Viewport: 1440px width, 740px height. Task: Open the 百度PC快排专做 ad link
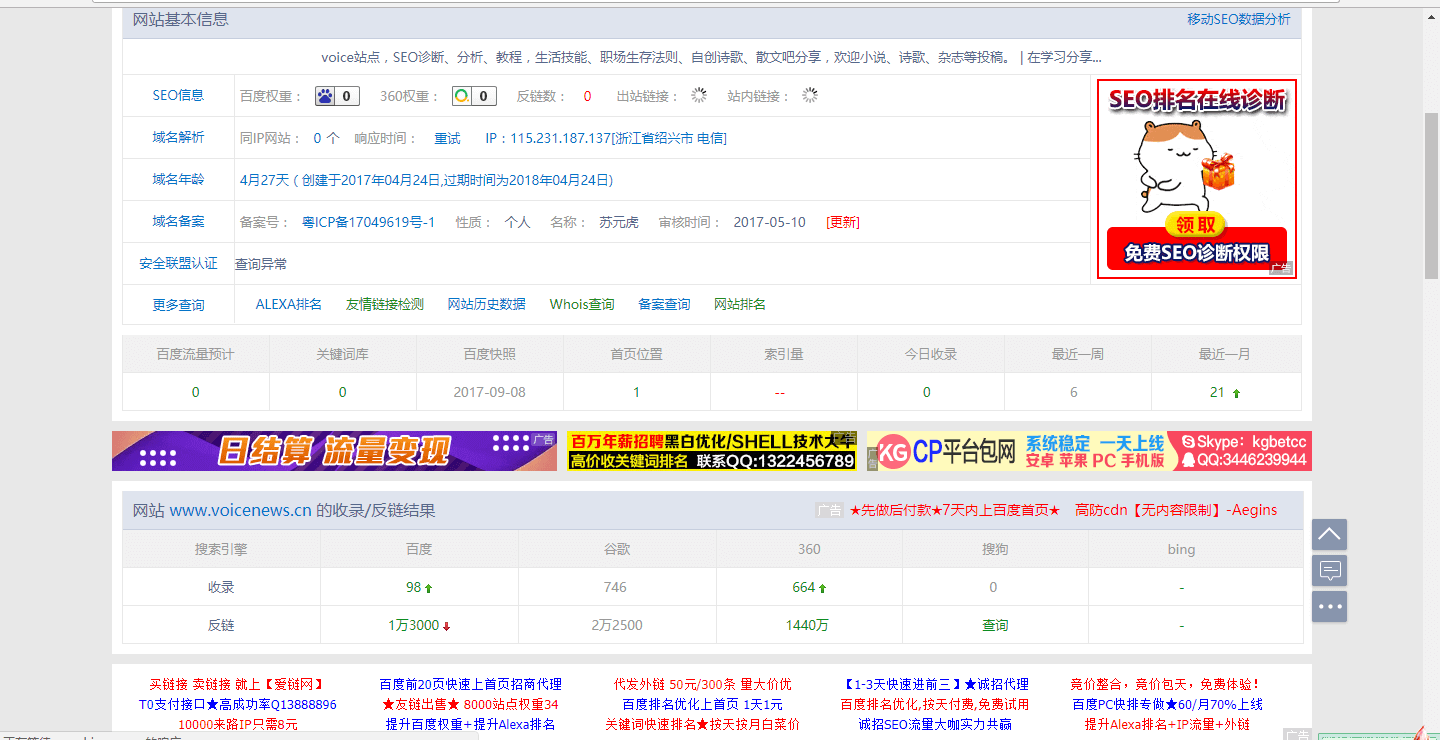[x=1167, y=704]
